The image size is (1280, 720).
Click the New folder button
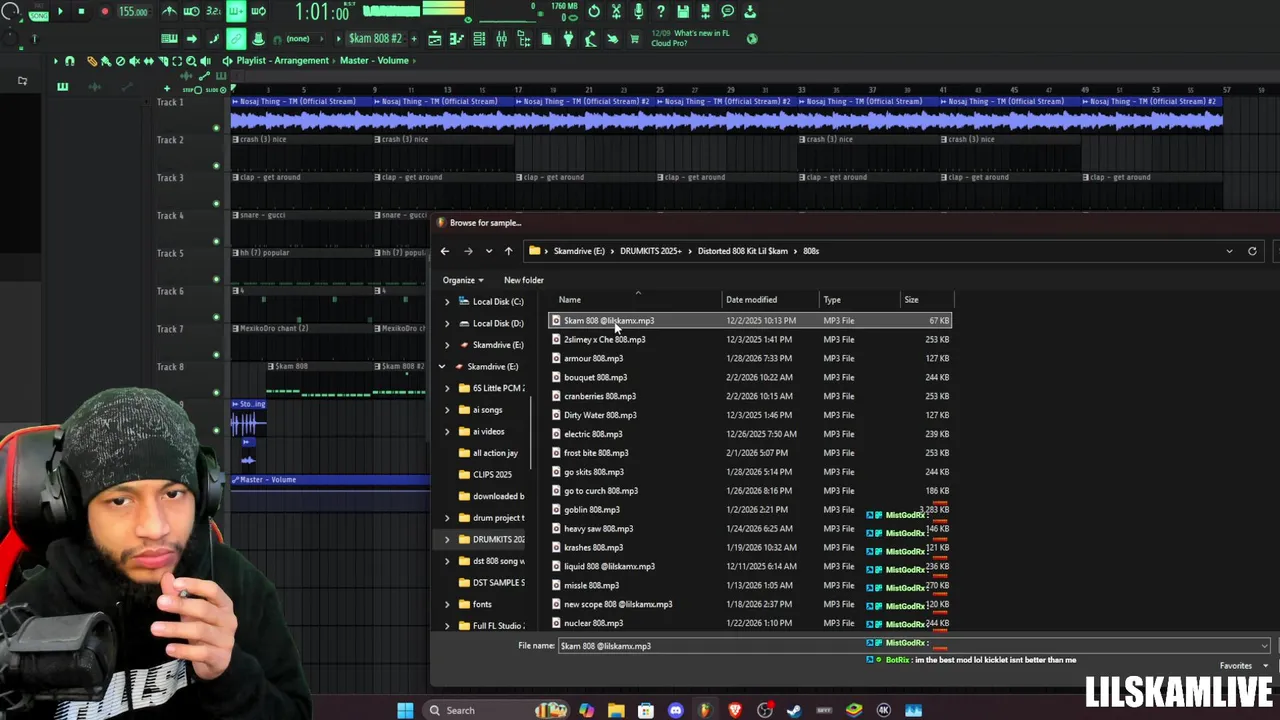click(x=524, y=280)
